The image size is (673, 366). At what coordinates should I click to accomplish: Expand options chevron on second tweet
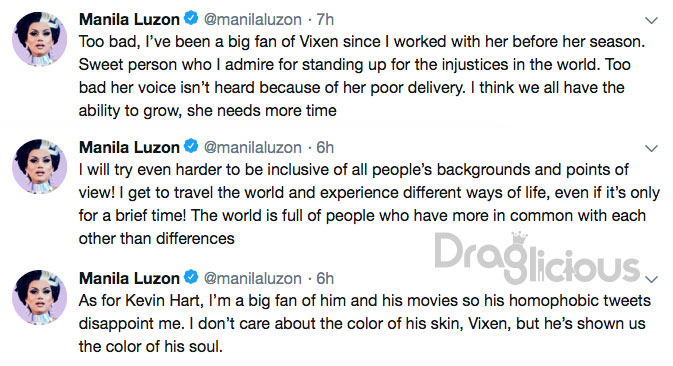(x=652, y=148)
